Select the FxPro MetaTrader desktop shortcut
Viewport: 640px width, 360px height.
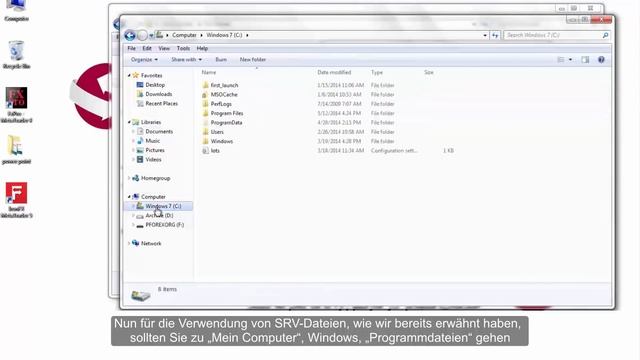point(16,105)
